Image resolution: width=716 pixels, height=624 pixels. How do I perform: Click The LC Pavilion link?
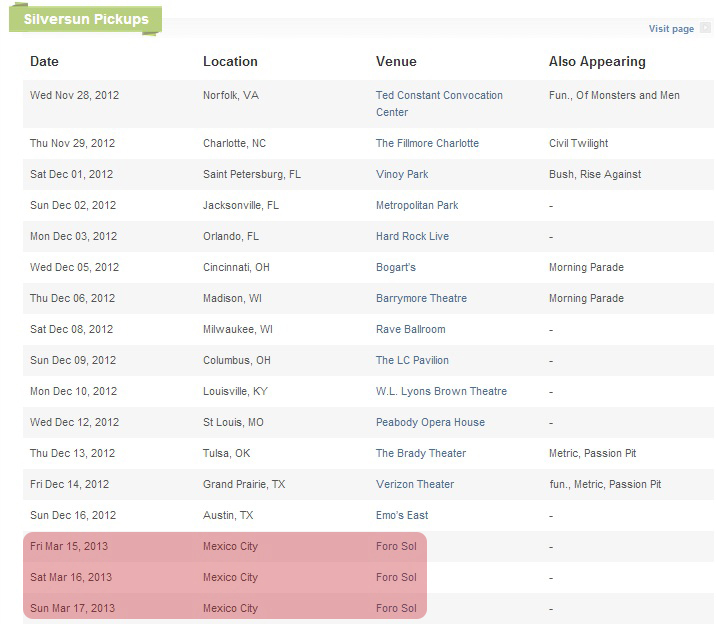click(412, 360)
